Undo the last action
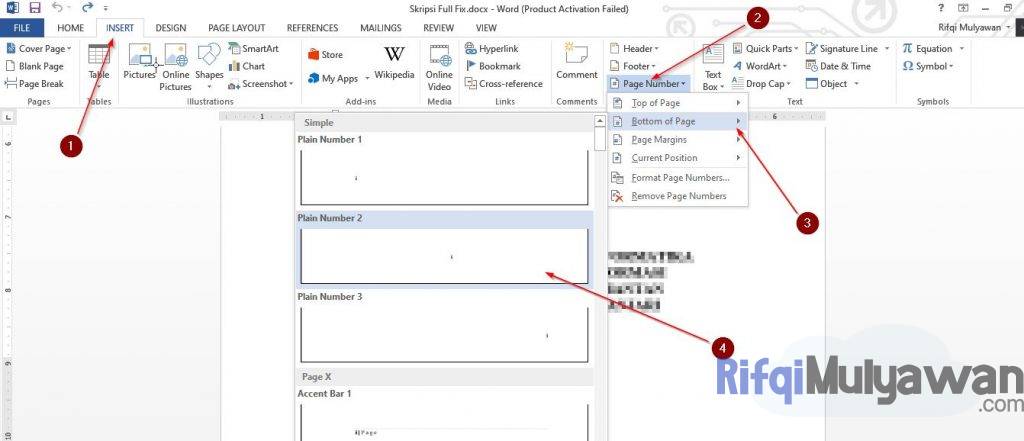This screenshot has height=441, width=1024. point(57,8)
